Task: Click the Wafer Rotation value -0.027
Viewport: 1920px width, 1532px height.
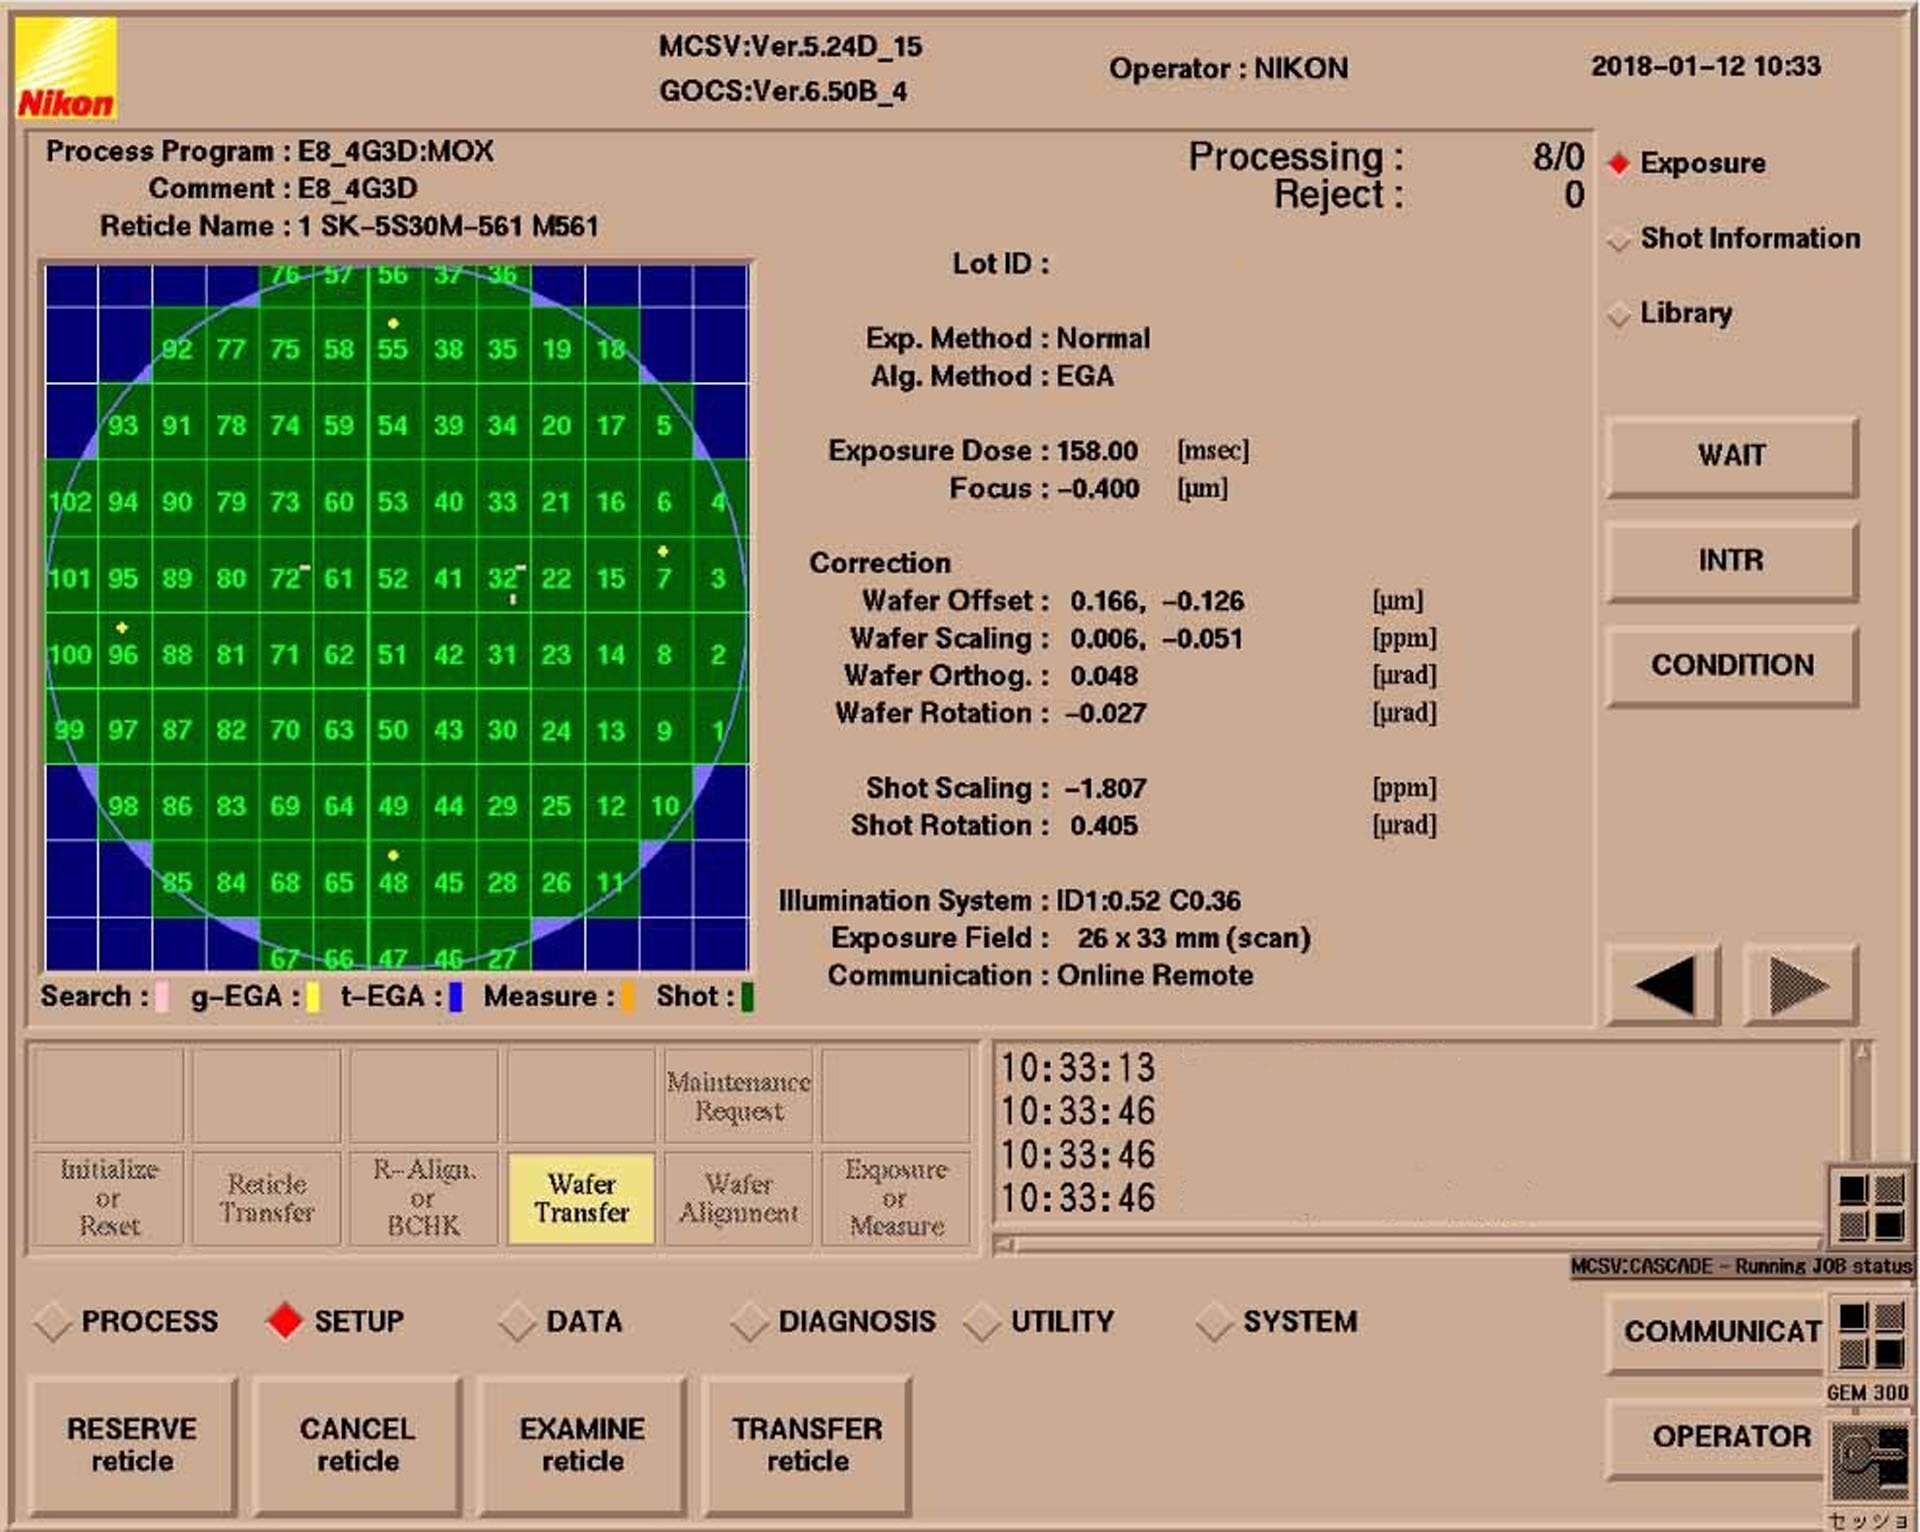Action: point(1105,714)
